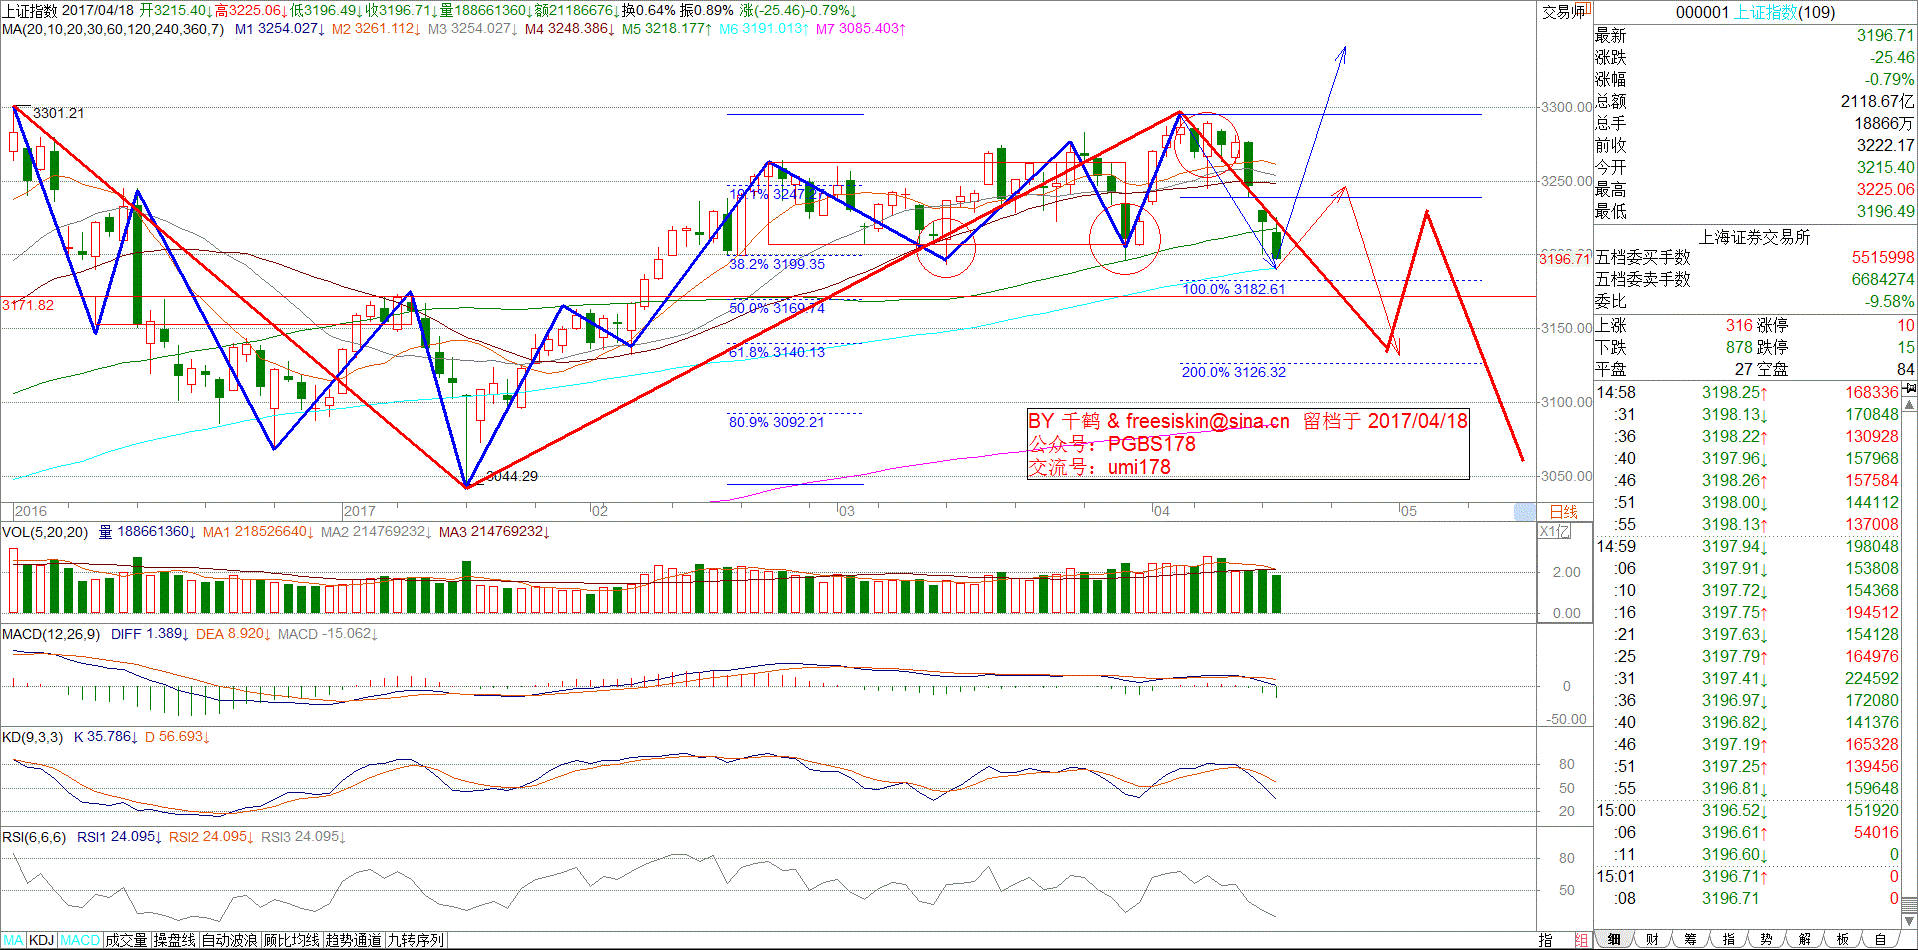The image size is (1918, 950).
Task: Switch to the 顾比均线 tab
Action: coord(292,940)
